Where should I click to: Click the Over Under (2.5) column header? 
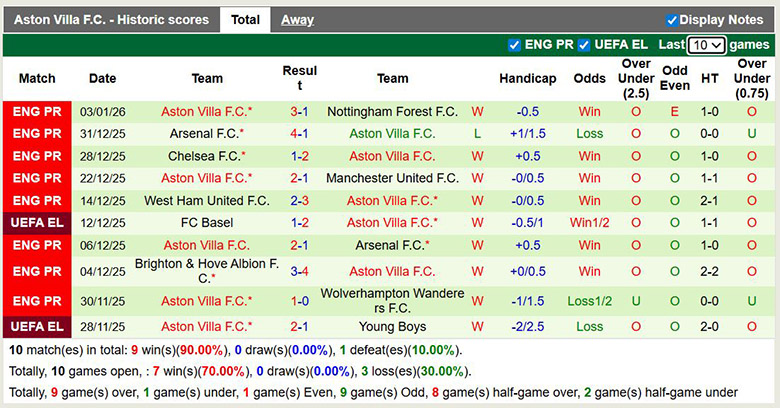pos(636,78)
